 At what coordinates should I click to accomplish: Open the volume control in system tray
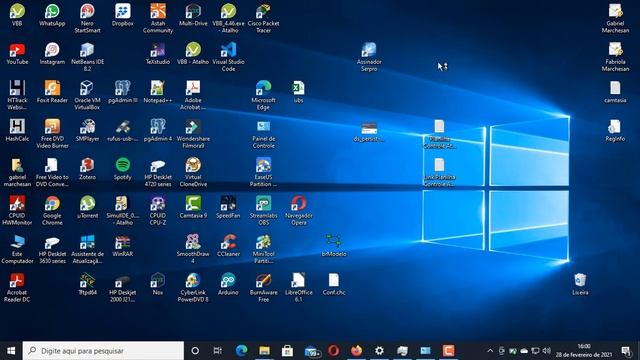[547, 351]
